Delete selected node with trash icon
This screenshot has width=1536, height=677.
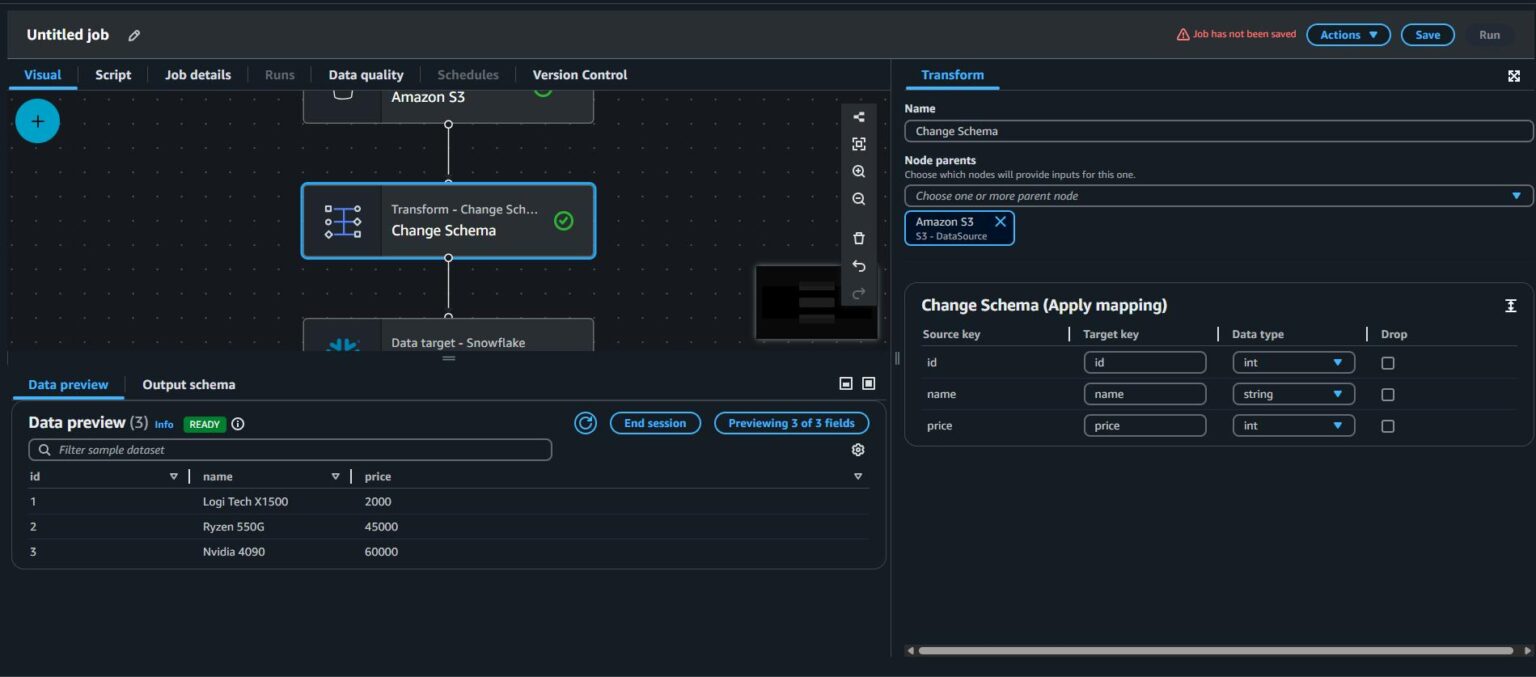pyautogui.click(x=858, y=238)
